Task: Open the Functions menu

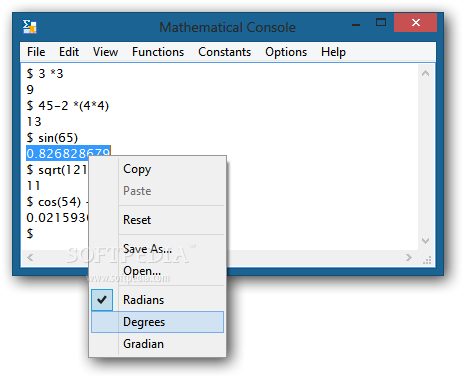Action: (x=158, y=52)
